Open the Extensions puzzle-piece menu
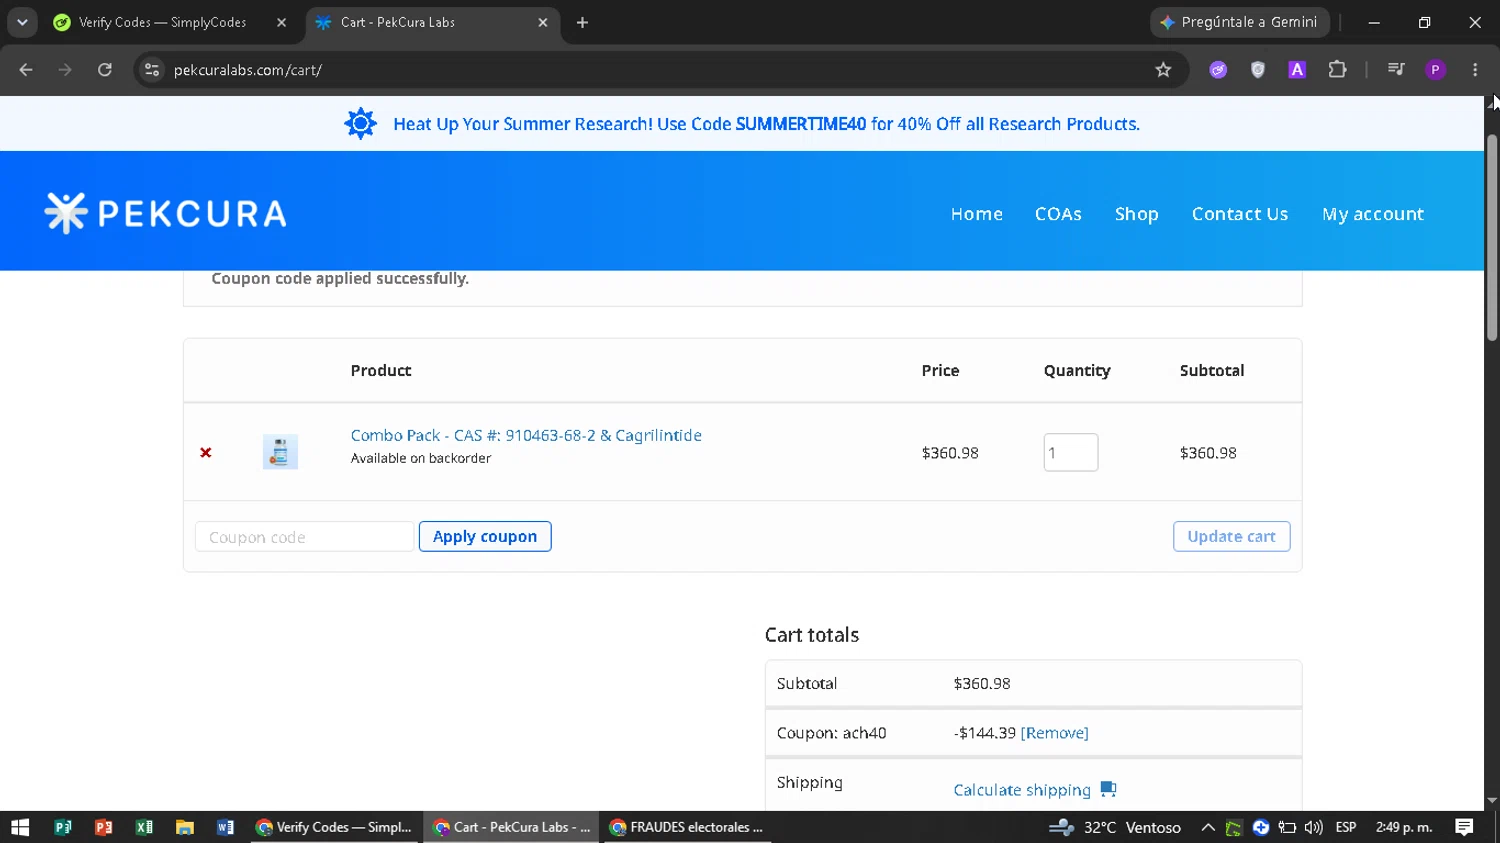The image size is (1500, 843). click(x=1337, y=70)
